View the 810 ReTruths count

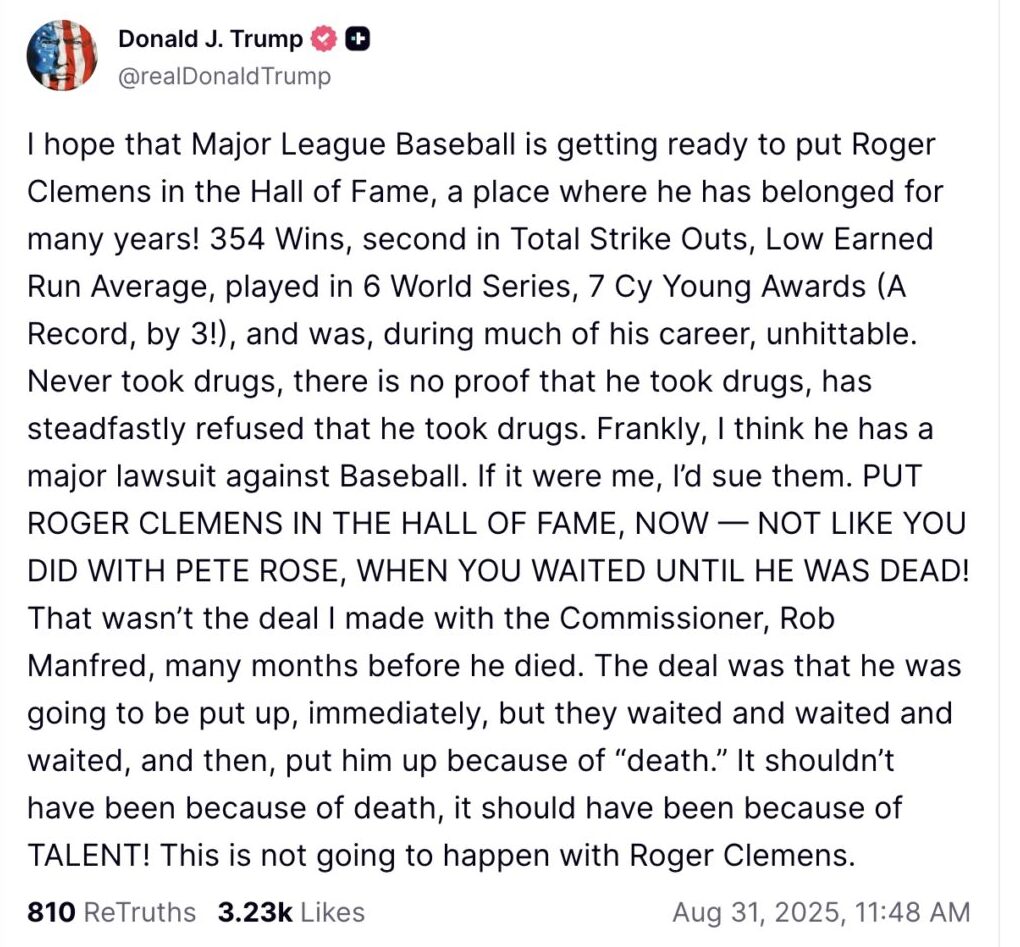coord(111,912)
